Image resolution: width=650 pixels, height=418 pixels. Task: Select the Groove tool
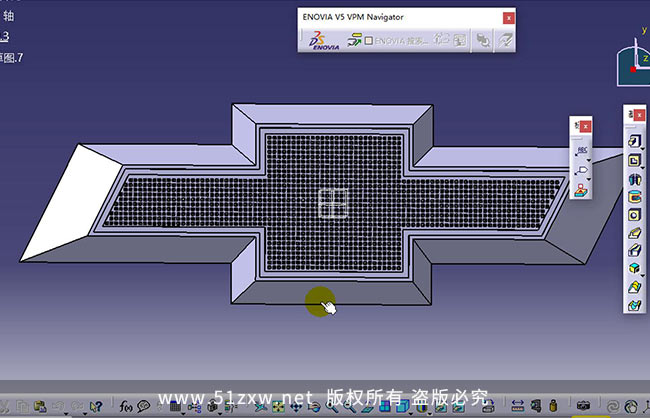634,197
